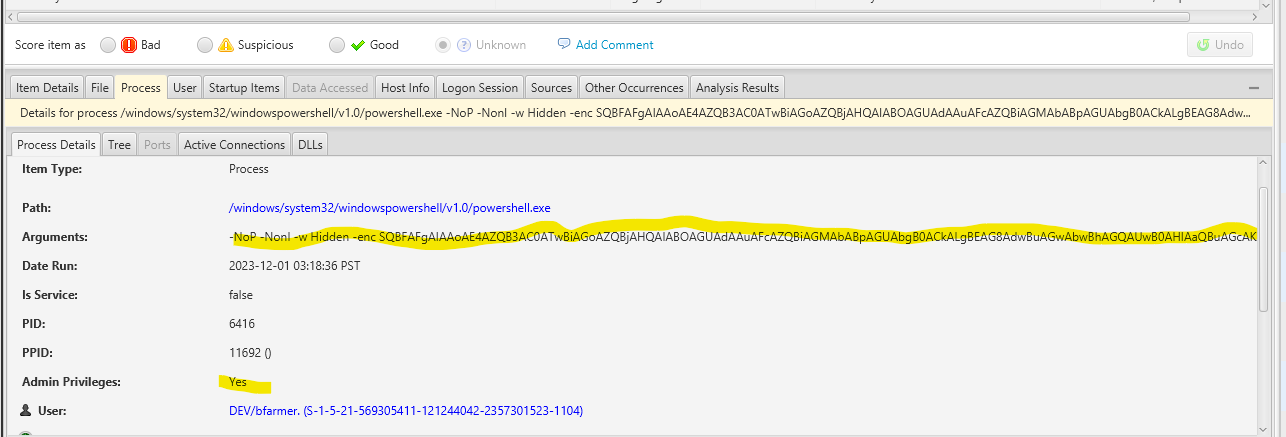Select the Good radio button

click(x=337, y=45)
